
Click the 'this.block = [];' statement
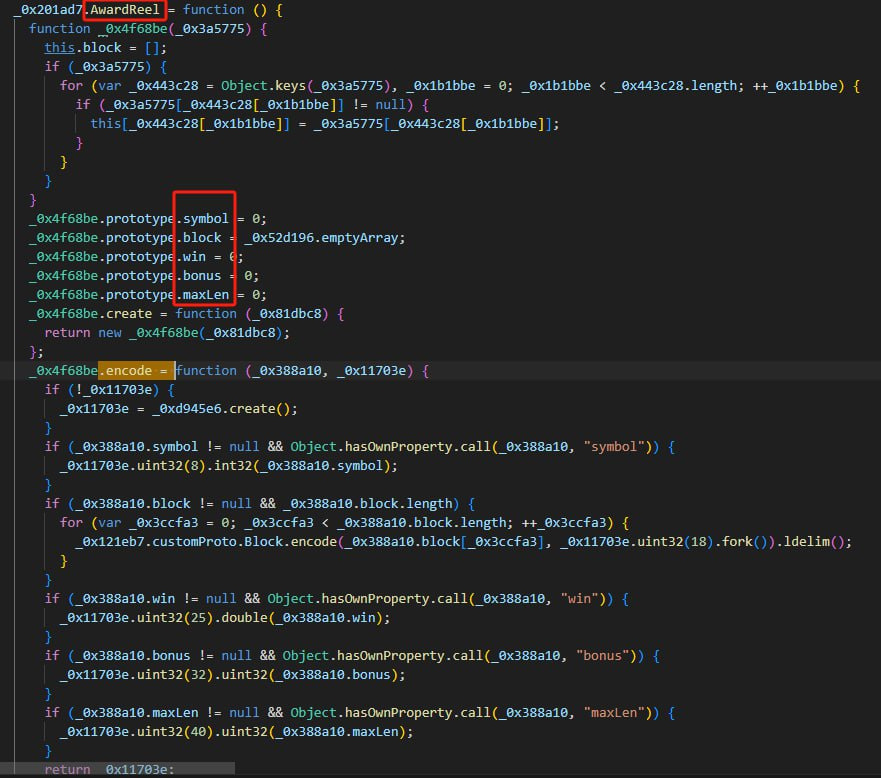coord(106,48)
